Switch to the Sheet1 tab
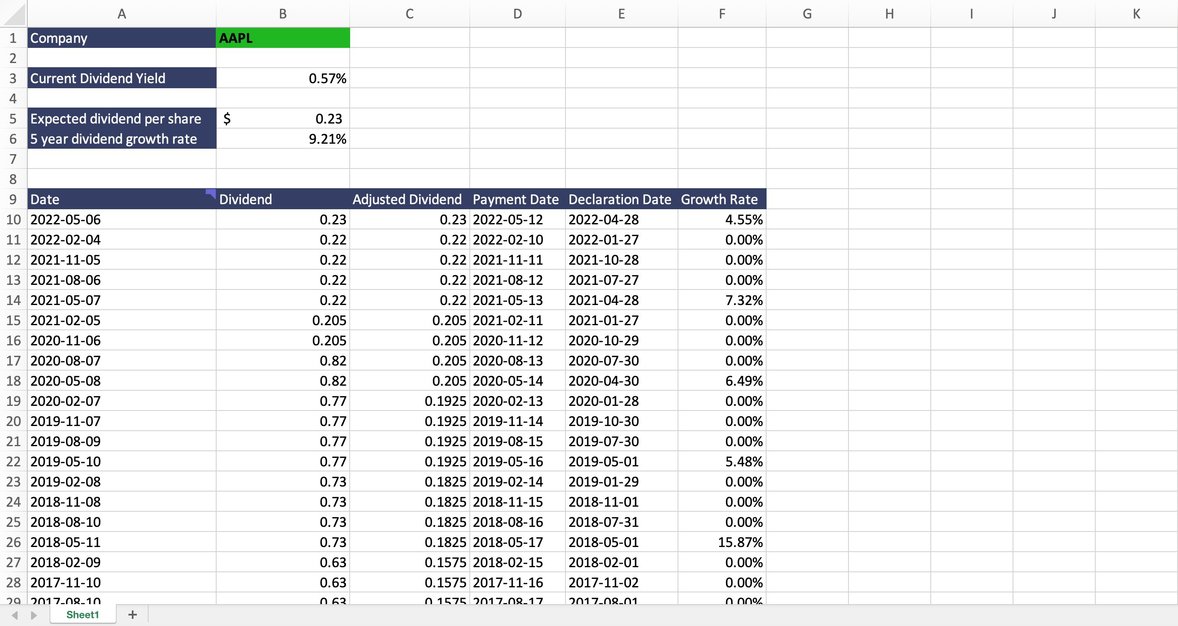 (81, 614)
